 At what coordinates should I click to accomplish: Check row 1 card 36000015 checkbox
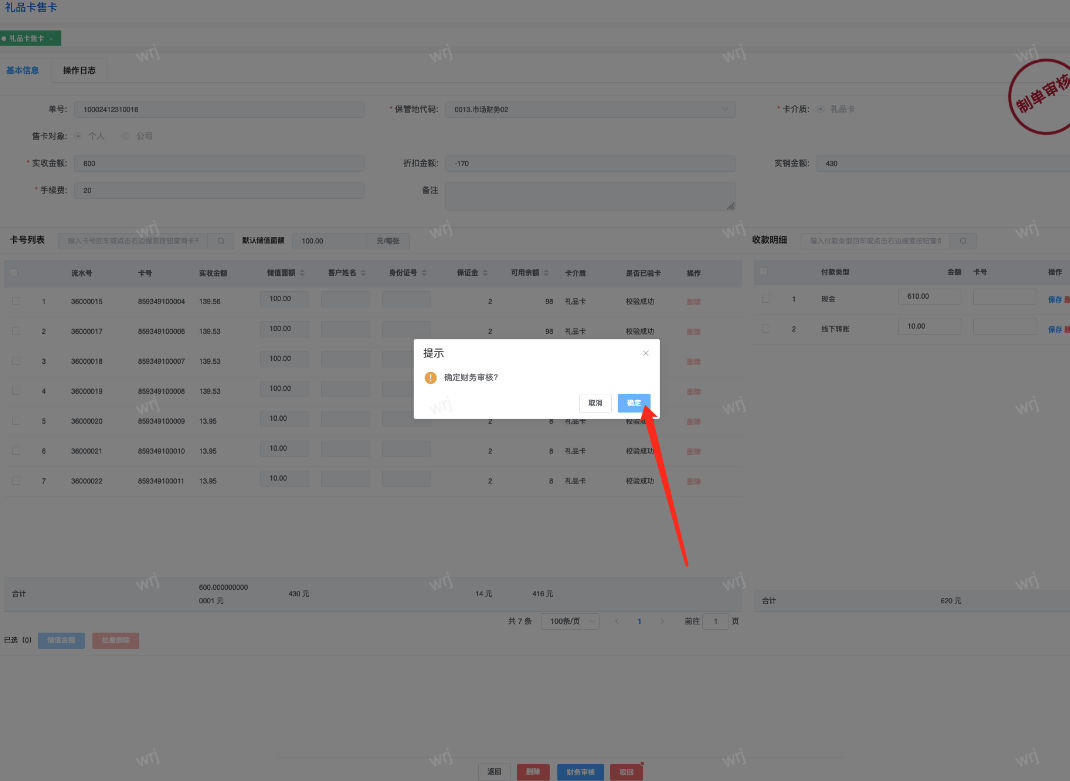coord(16,301)
